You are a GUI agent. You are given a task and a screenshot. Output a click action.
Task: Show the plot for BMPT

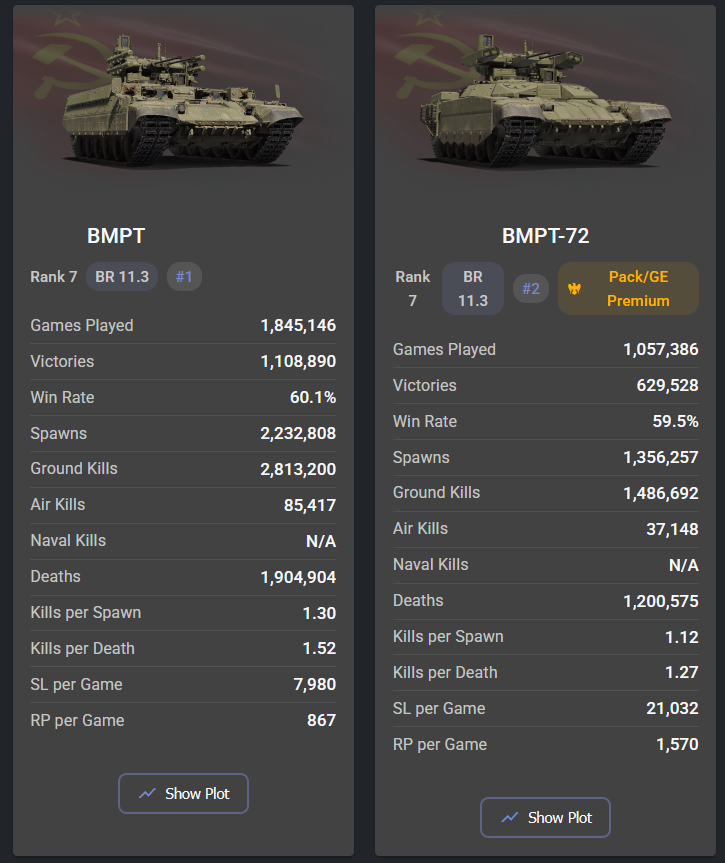click(183, 793)
